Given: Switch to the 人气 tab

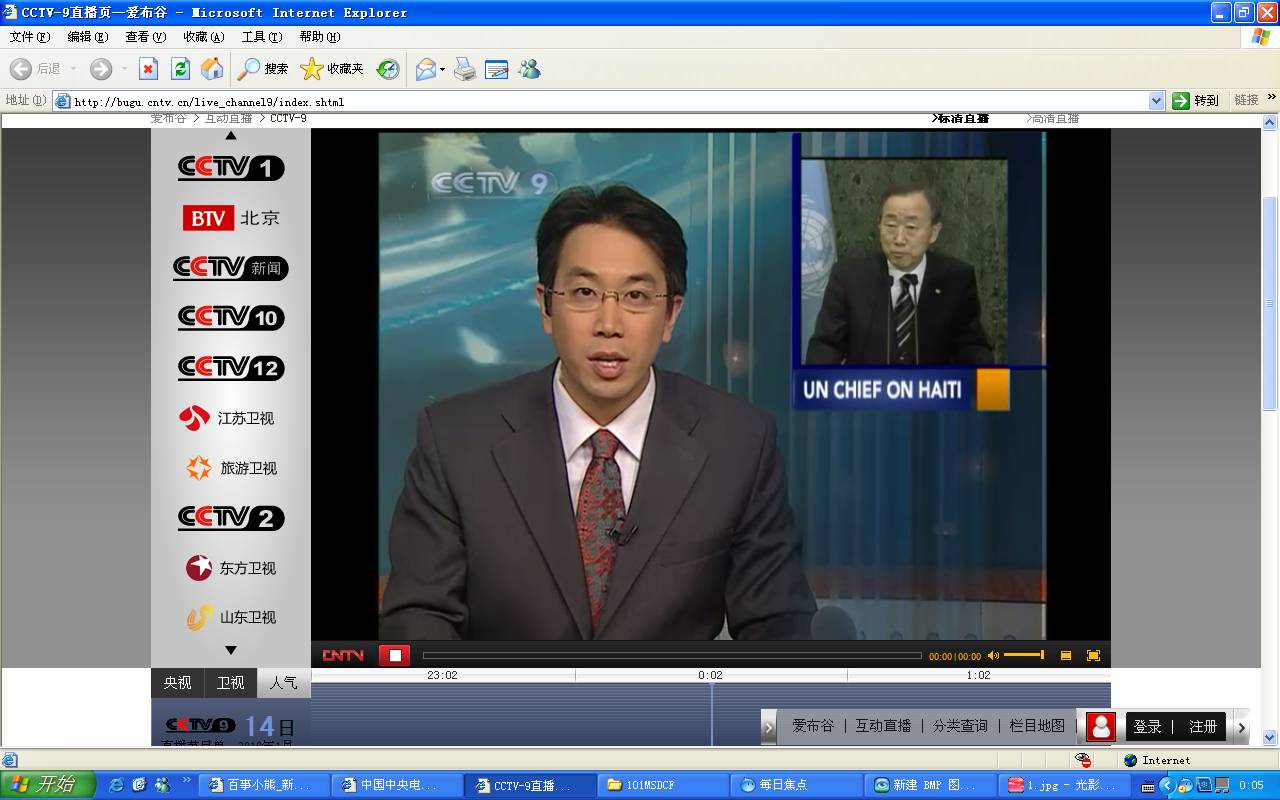Looking at the screenshot, I should click(284, 683).
